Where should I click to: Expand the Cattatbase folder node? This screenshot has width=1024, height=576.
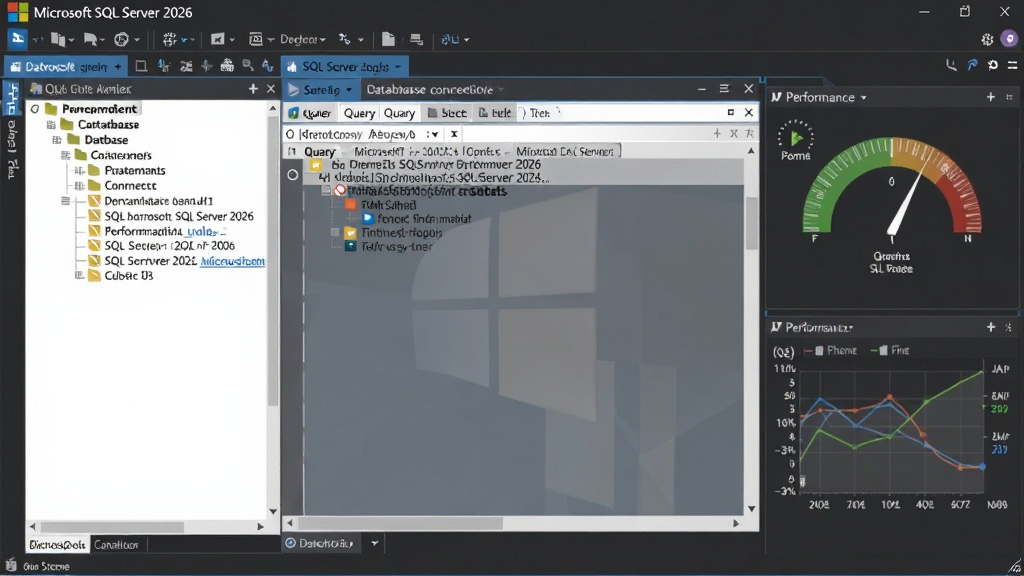point(51,125)
